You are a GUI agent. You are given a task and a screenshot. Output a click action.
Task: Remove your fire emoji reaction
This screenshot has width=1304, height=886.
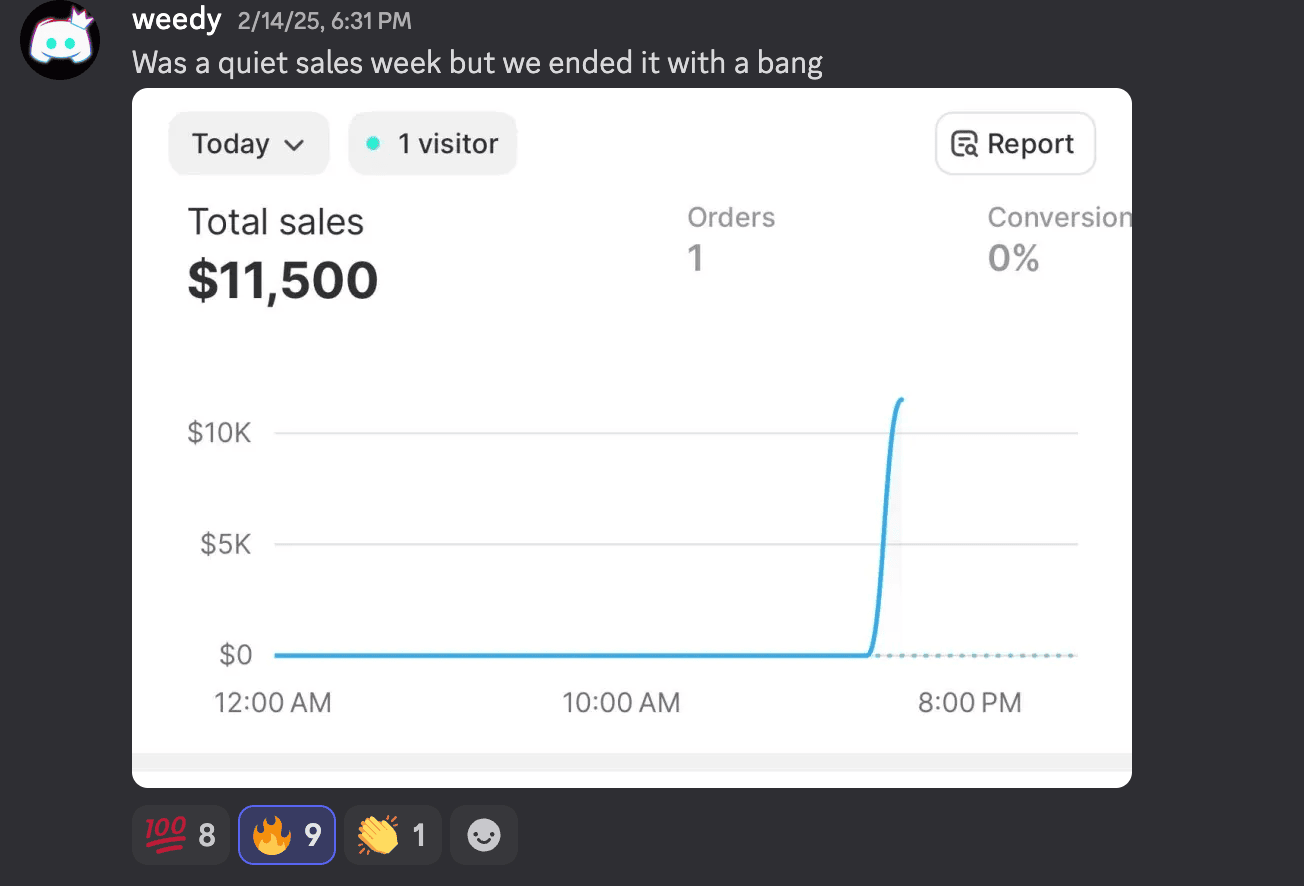[x=287, y=835]
